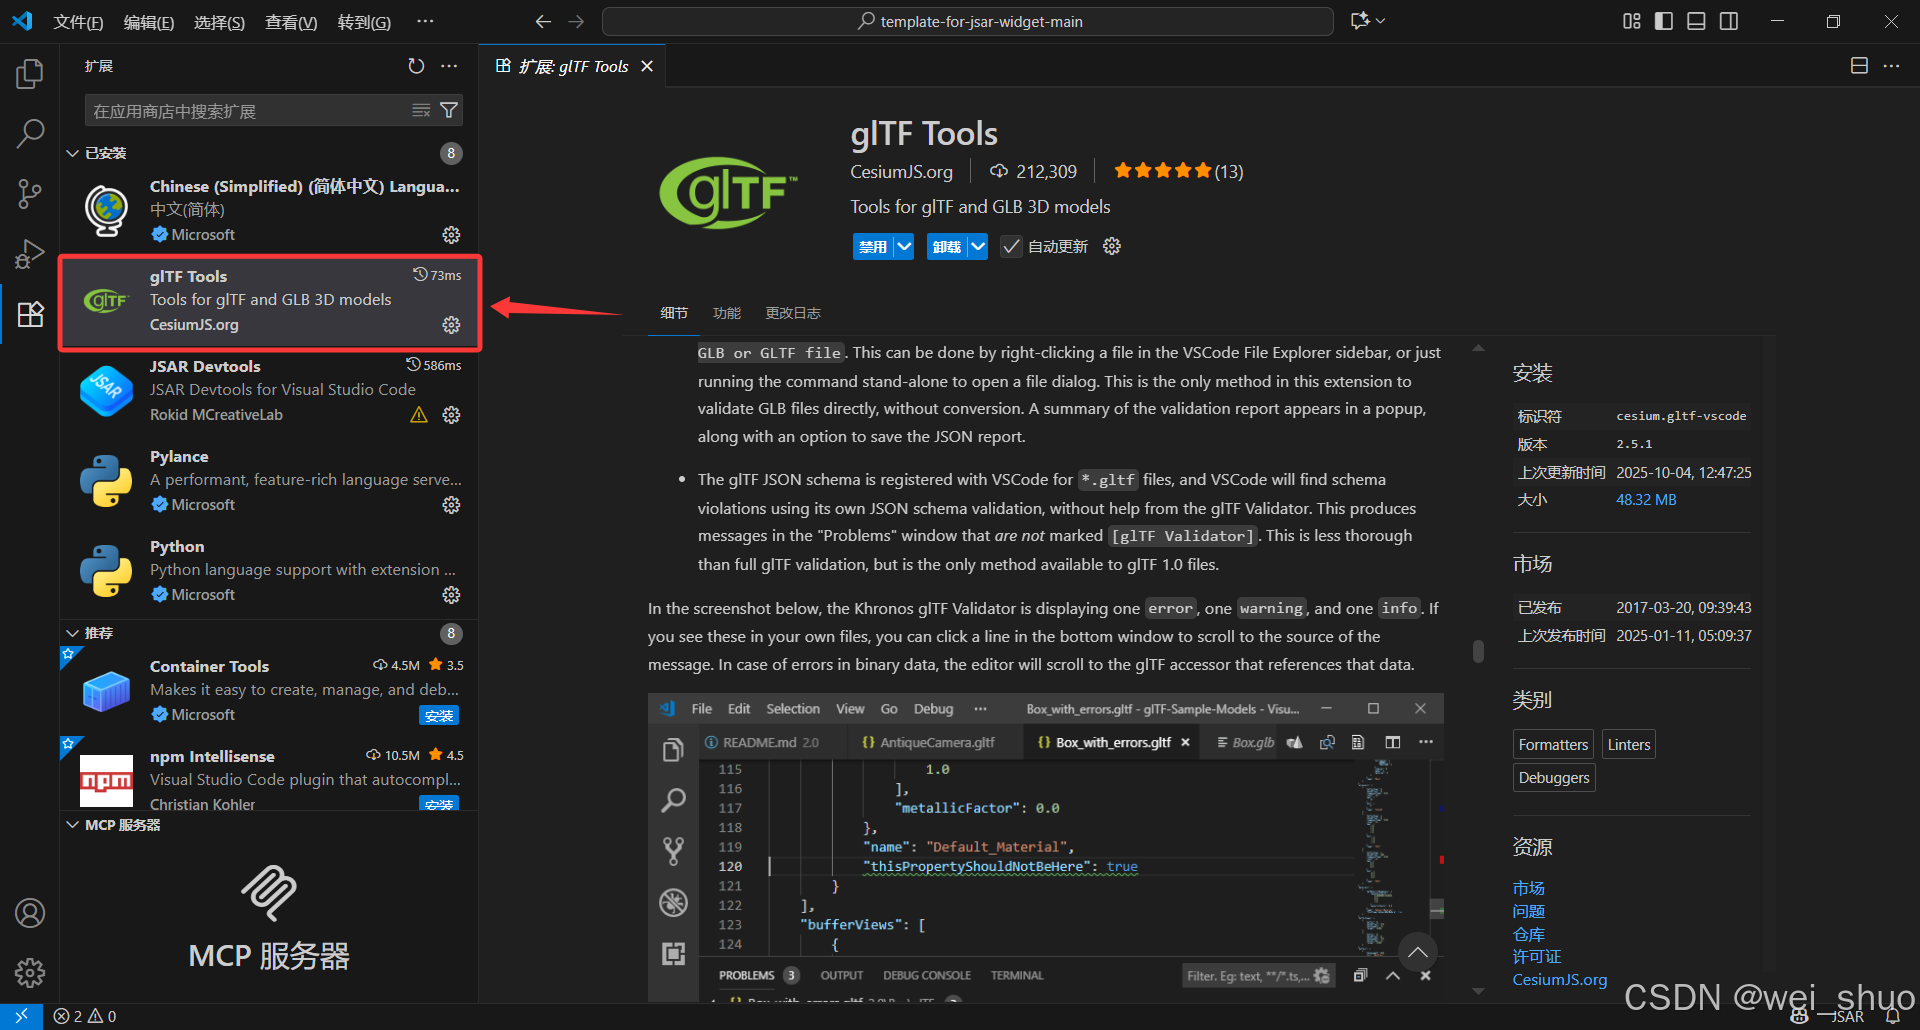This screenshot has width=1920, height=1030.
Task: Disable the glTF Tools extension
Action: 873,246
